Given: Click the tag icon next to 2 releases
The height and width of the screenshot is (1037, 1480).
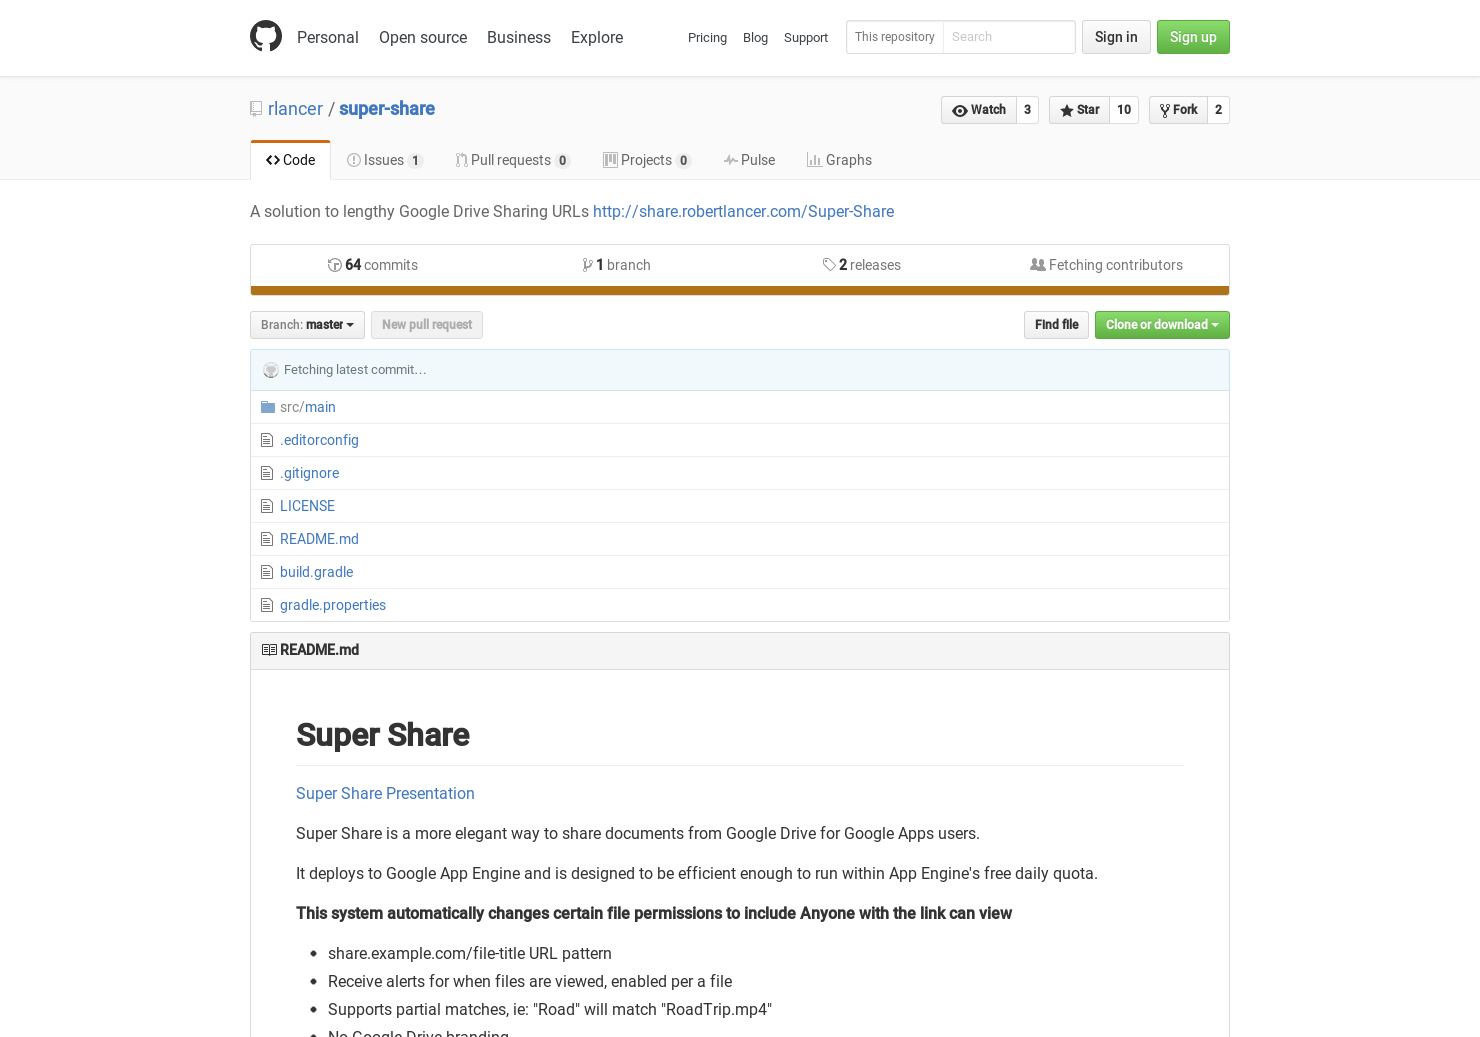Looking at the screenshot, I should (x=829, y=265).
